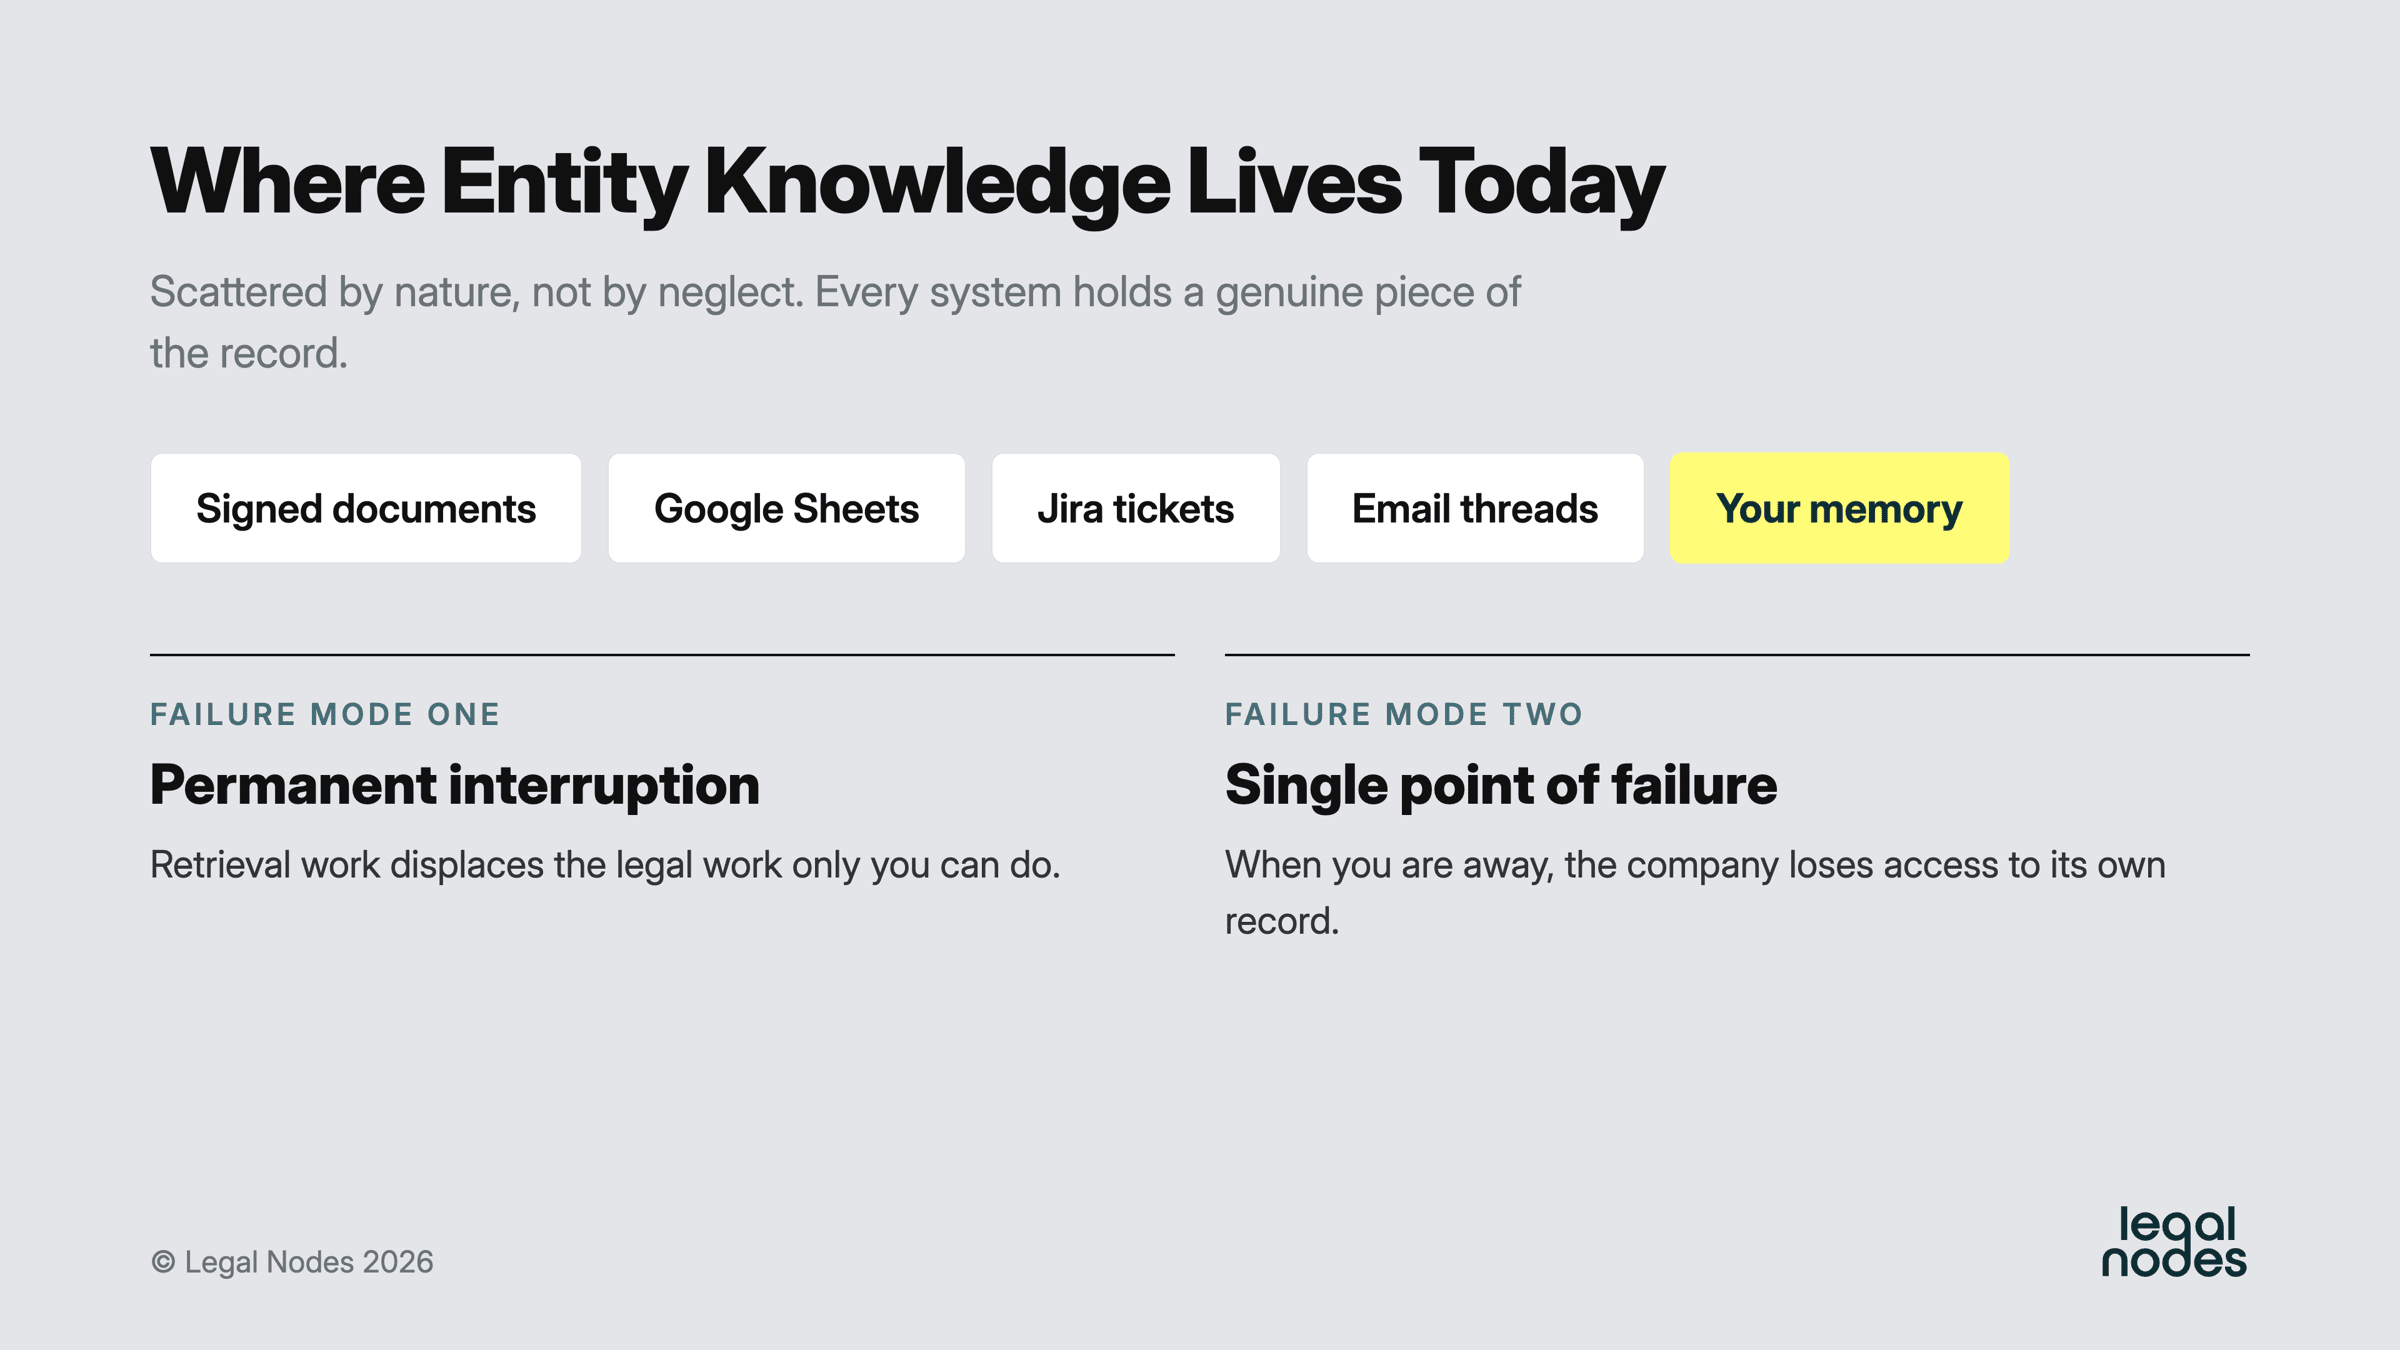Click the Failure Mode Two label
Screen dimensions: 2400x1350
(x=1404, y=714)
